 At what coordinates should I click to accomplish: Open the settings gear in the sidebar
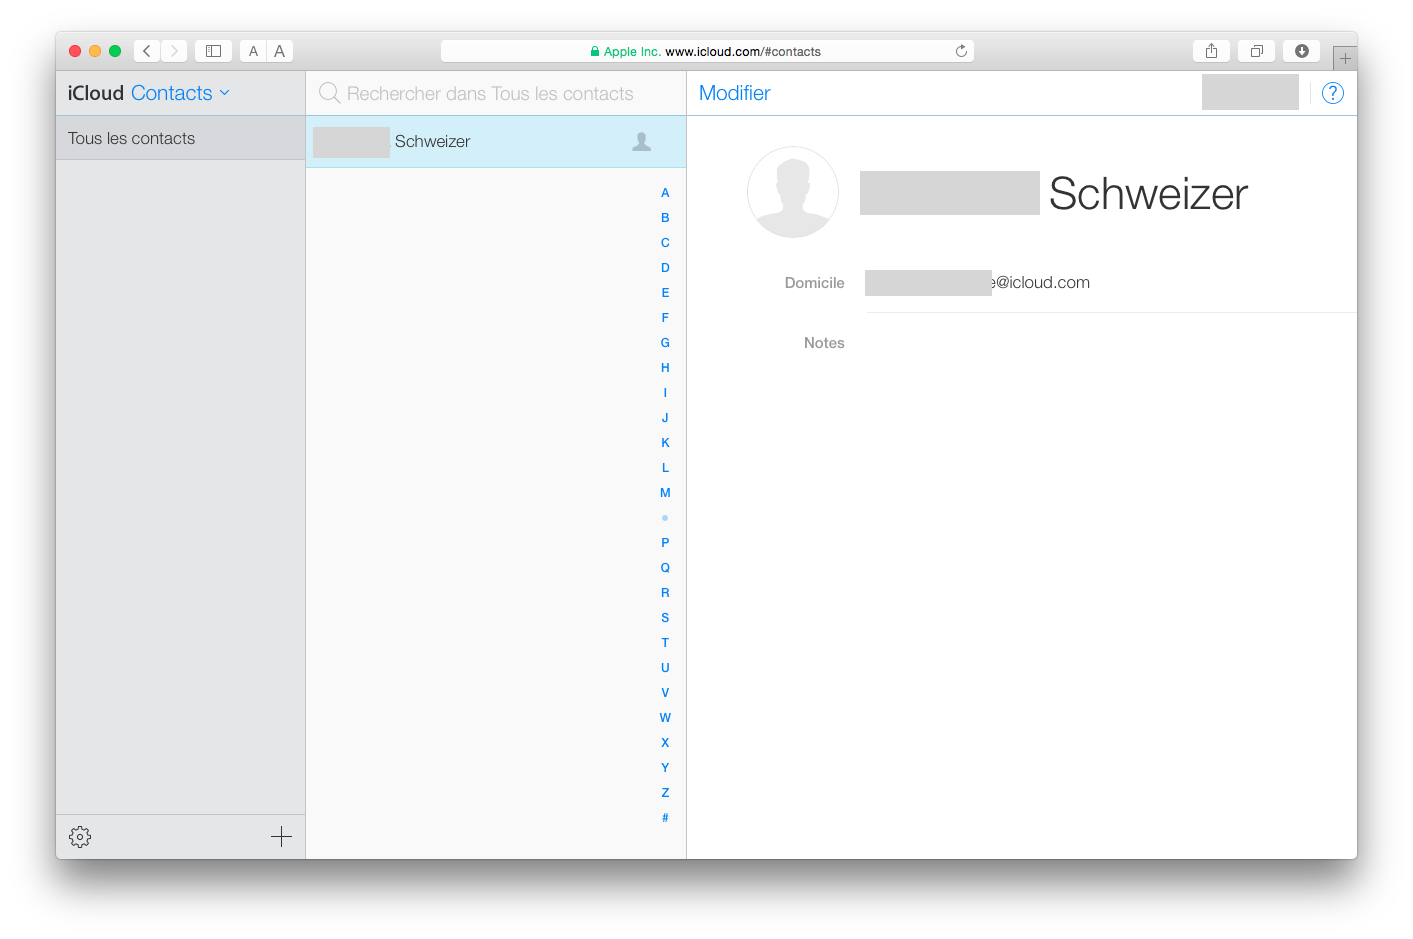pyautogui.click(x=80, y=837)
